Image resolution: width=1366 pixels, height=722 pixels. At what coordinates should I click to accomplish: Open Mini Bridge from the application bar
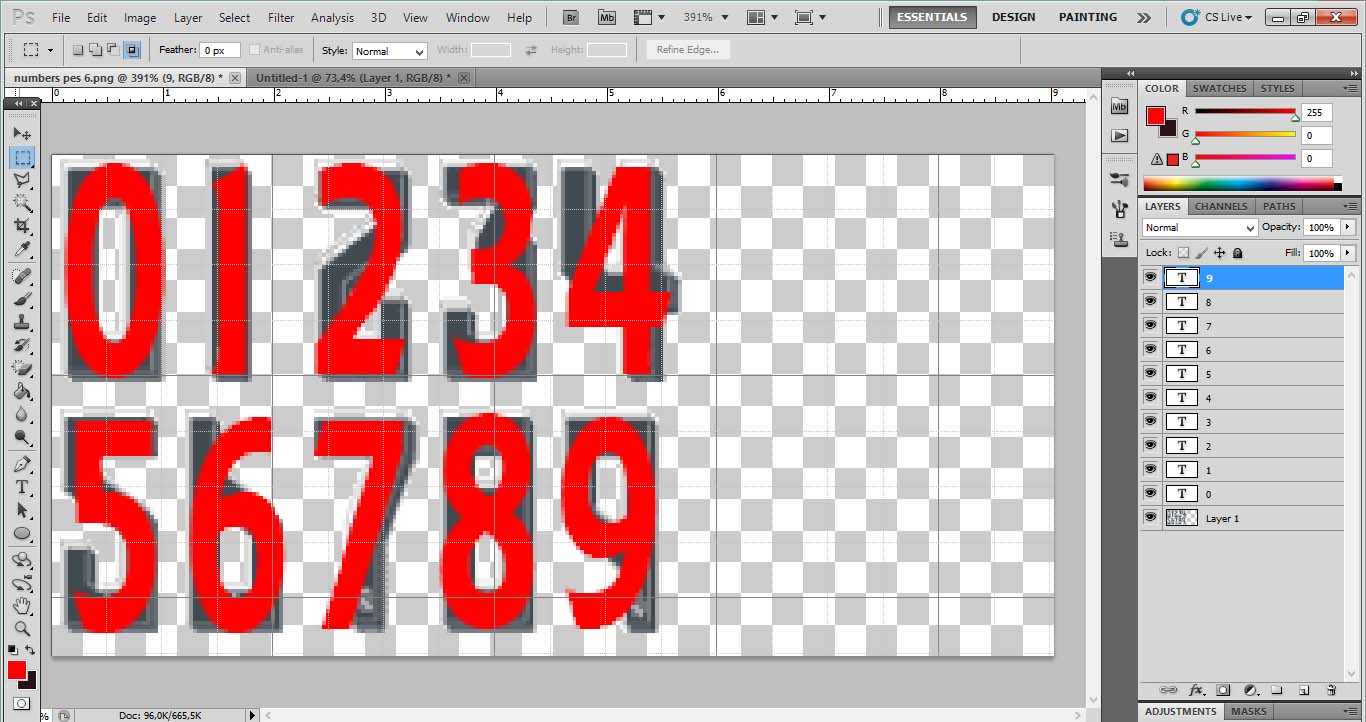[x=606, y=16]
